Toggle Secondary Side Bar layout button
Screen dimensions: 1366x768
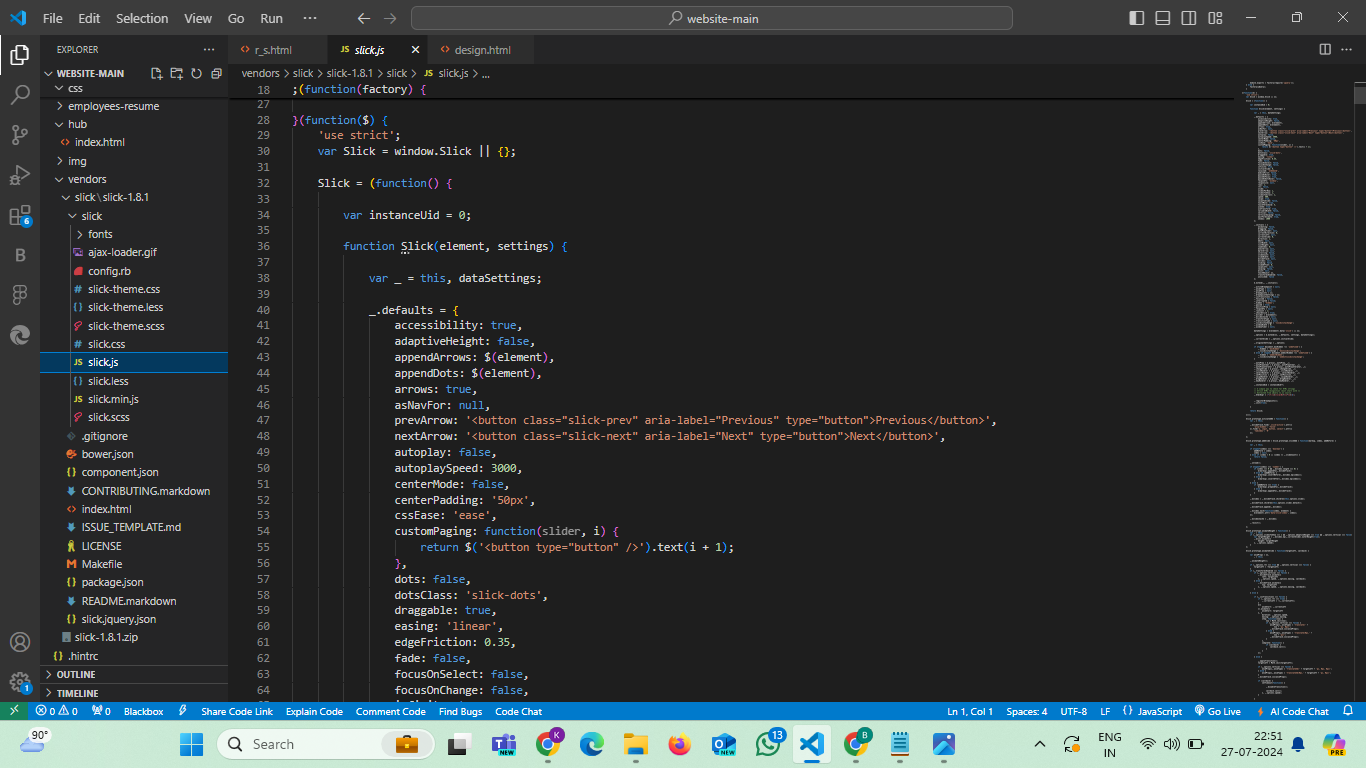(x=1189, y=18)
